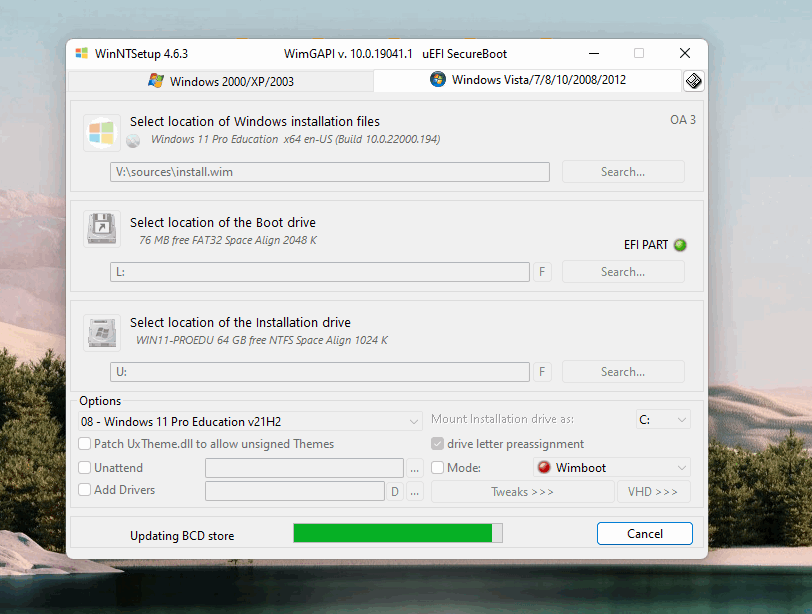Click the red Wimboot mode indicator
812x614 pixels.
[x=544, y=467]
